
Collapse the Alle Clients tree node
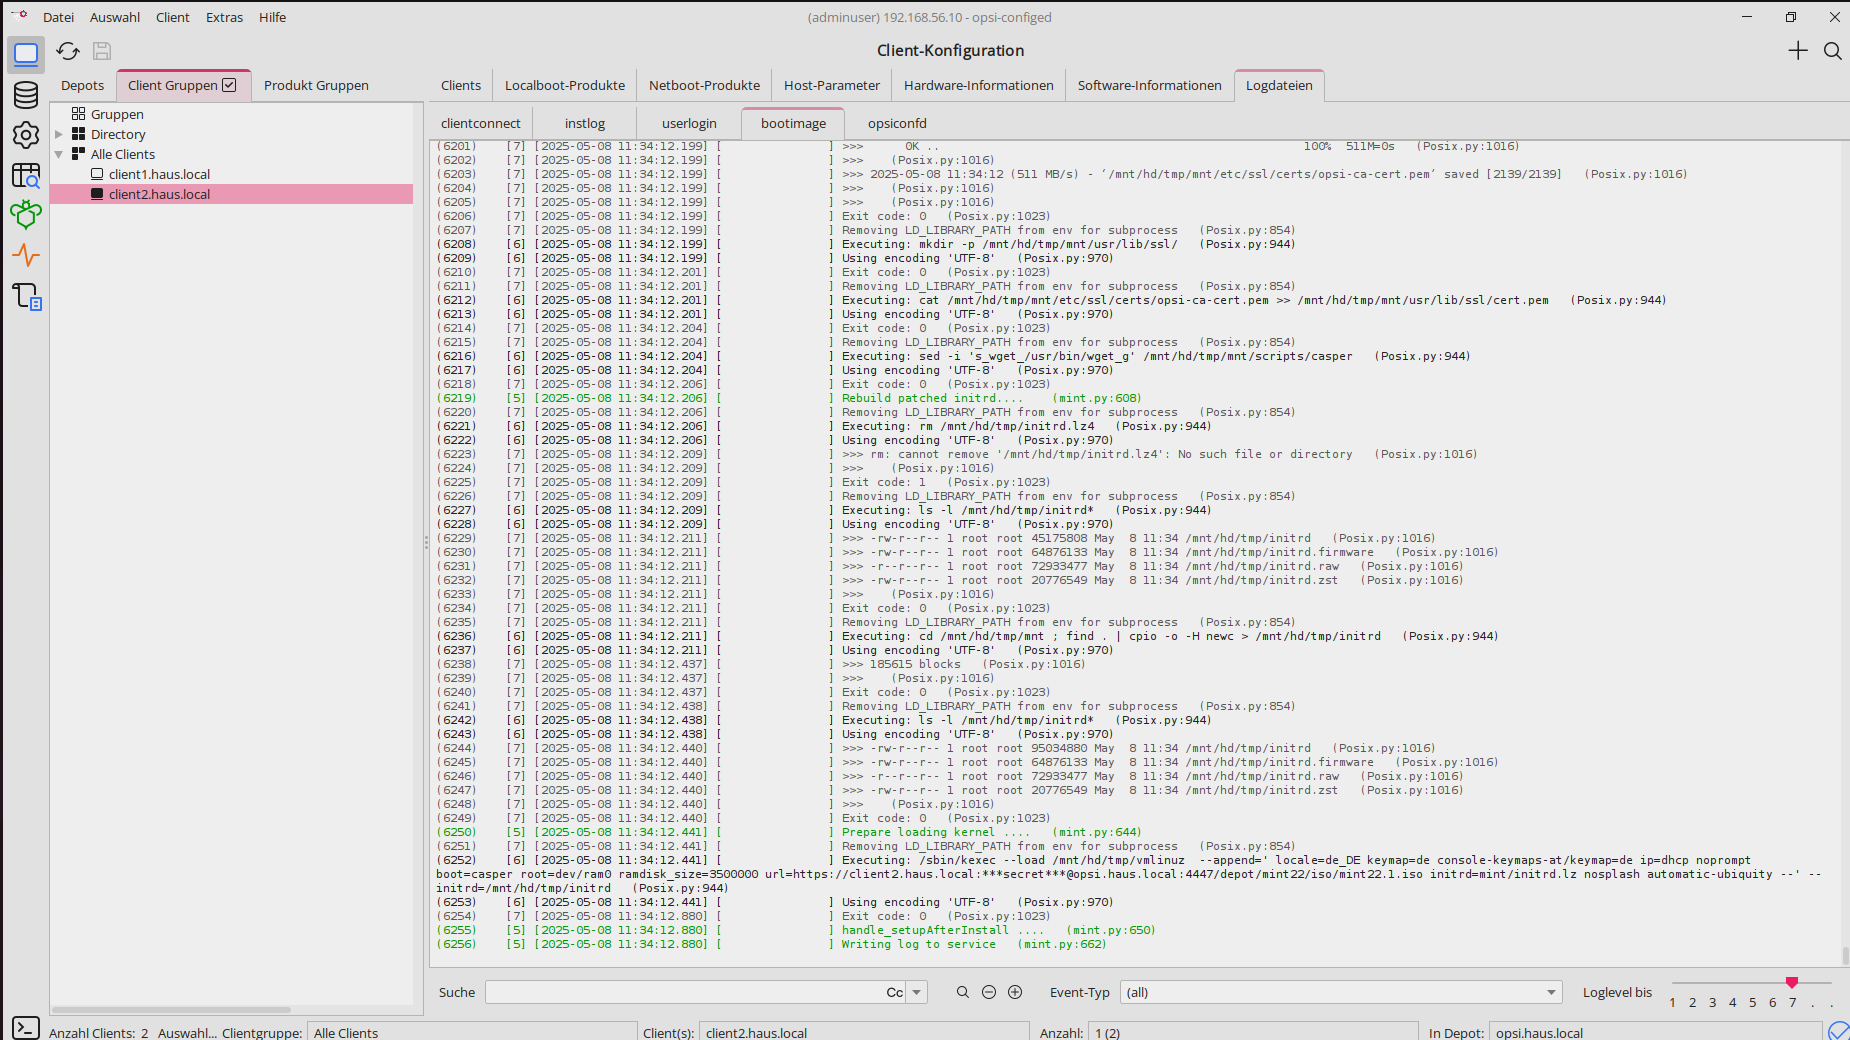tap(59, 154)
